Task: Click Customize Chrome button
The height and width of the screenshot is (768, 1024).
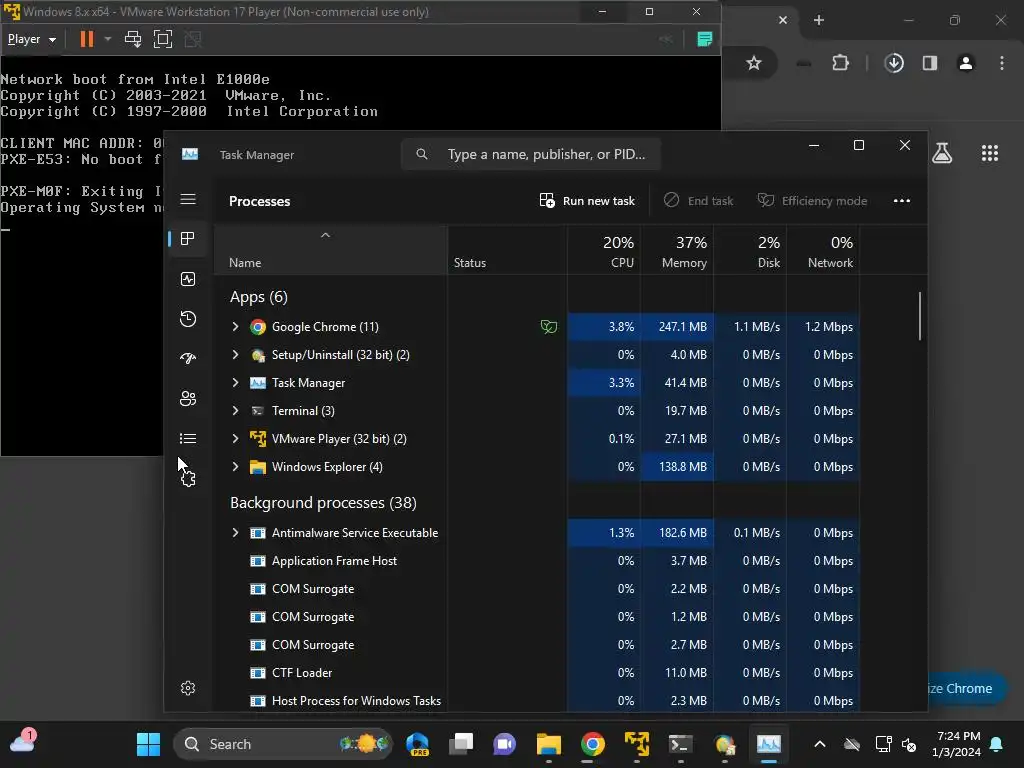Action: pyautogui.click(x=965, y=688)
